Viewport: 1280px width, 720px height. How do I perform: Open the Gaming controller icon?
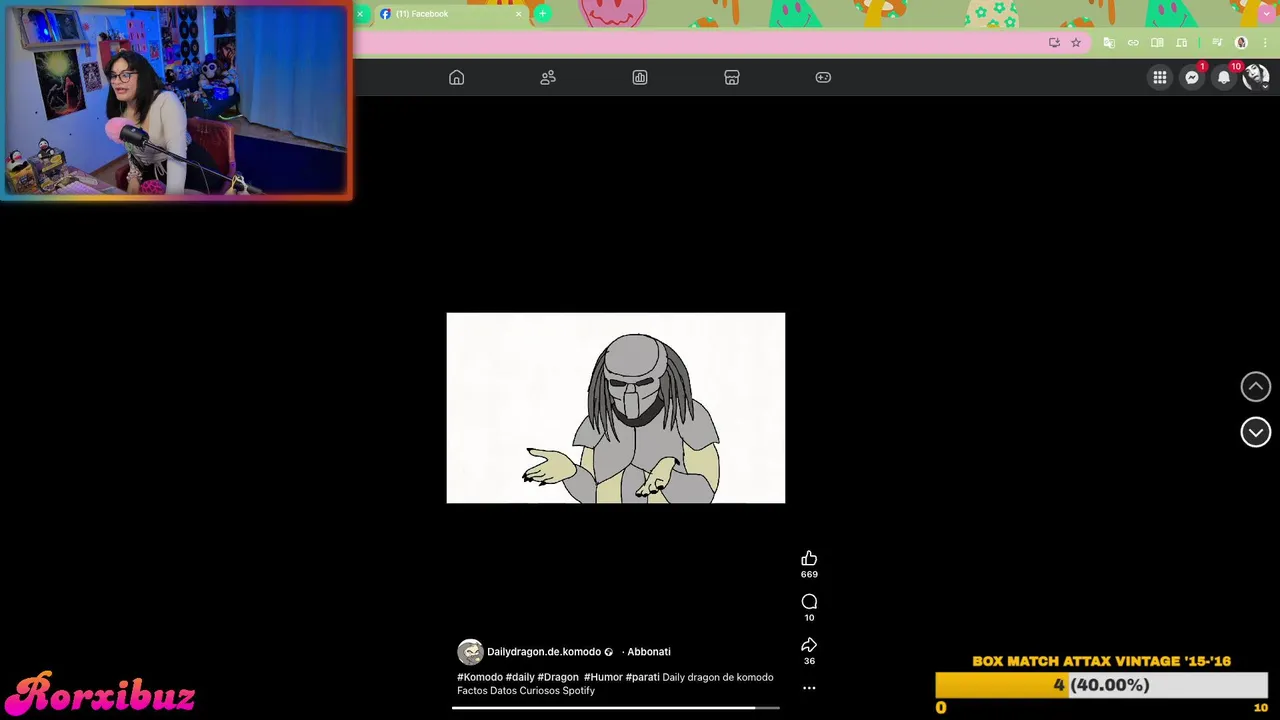click(x=823, y=78)
